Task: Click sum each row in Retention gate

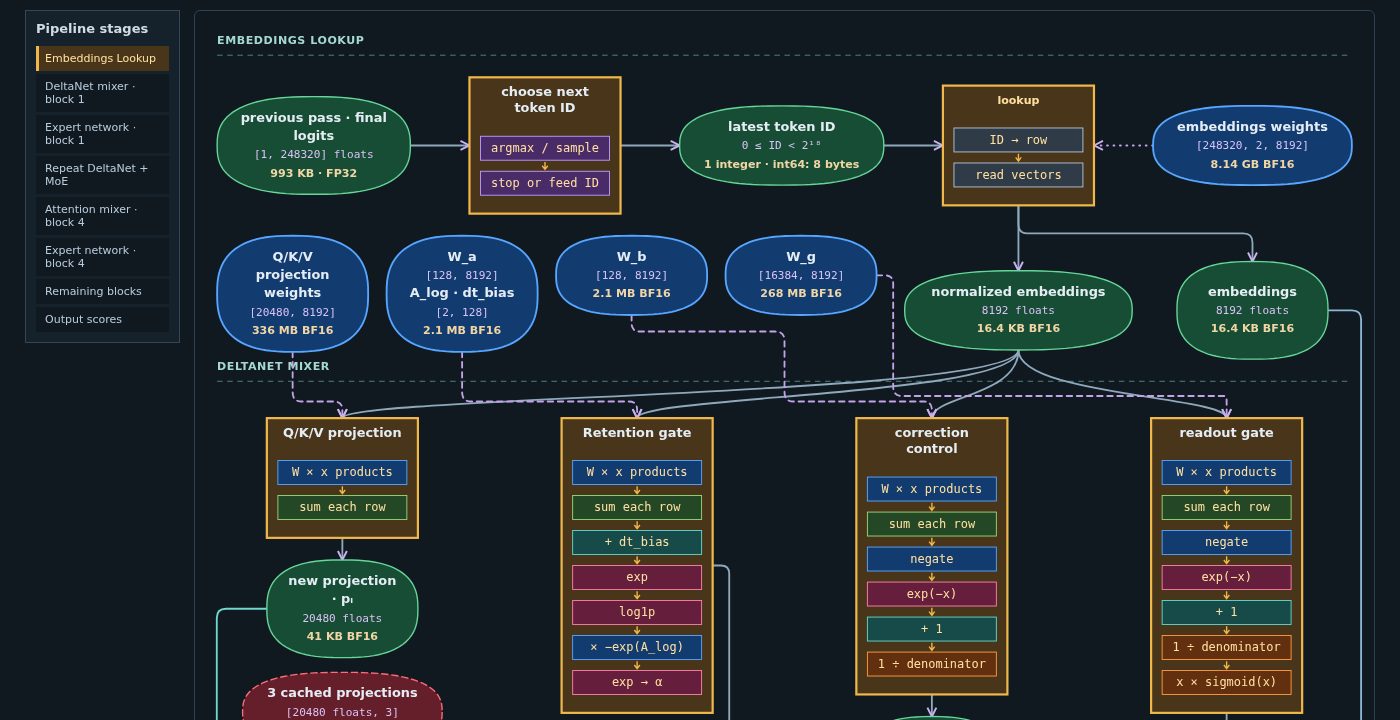Action: point(637,507)
